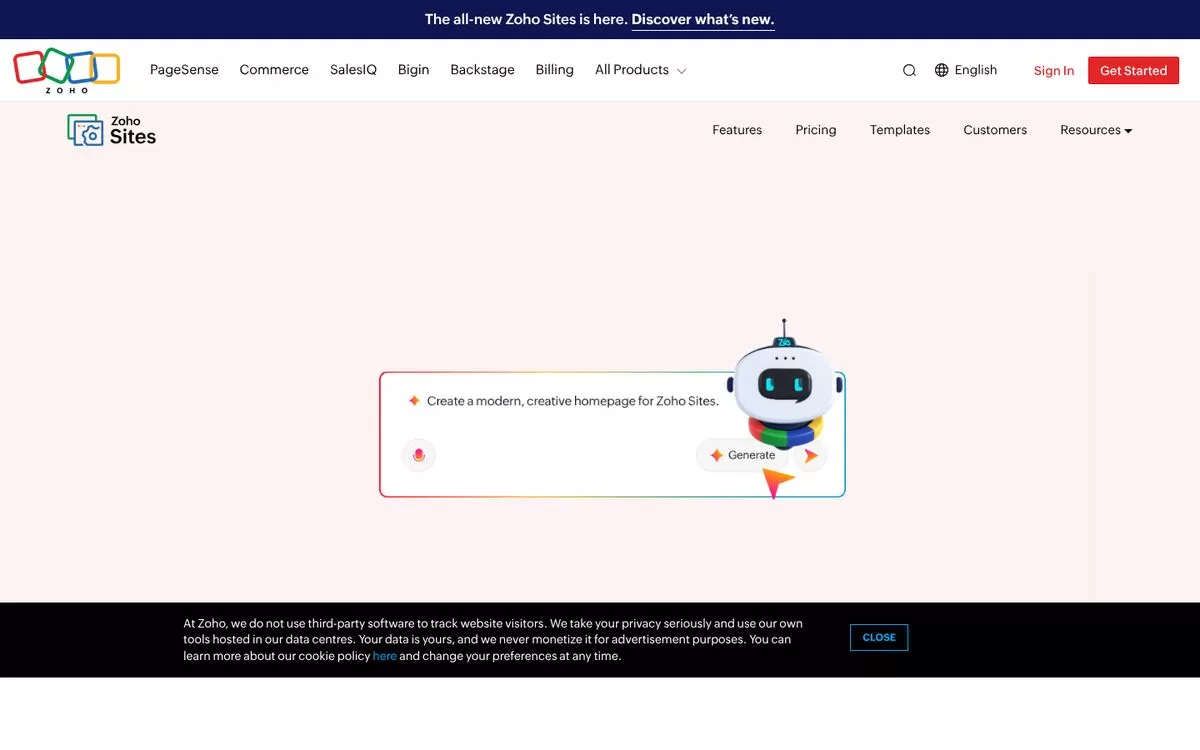Expand the All Products dropdown
Screen dimensions: 1200x750
(640, 70)
